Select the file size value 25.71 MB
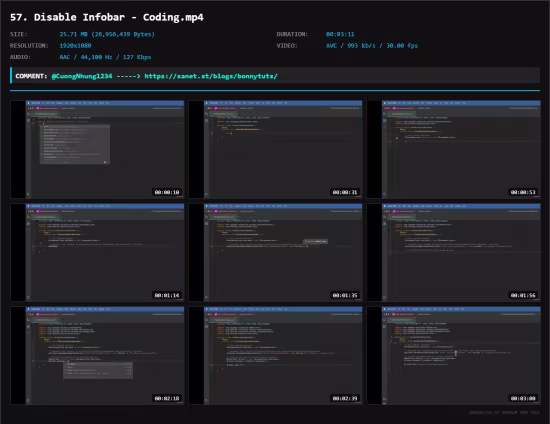Viewport: 550px width, 424px height. [107, 34]
